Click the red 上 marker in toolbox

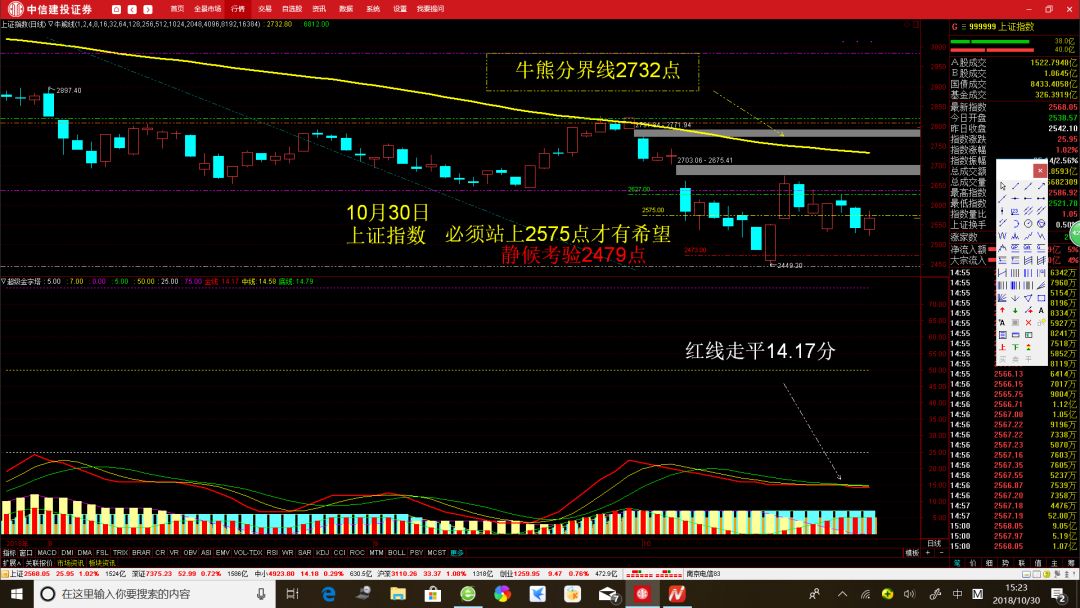[1003, 347]
